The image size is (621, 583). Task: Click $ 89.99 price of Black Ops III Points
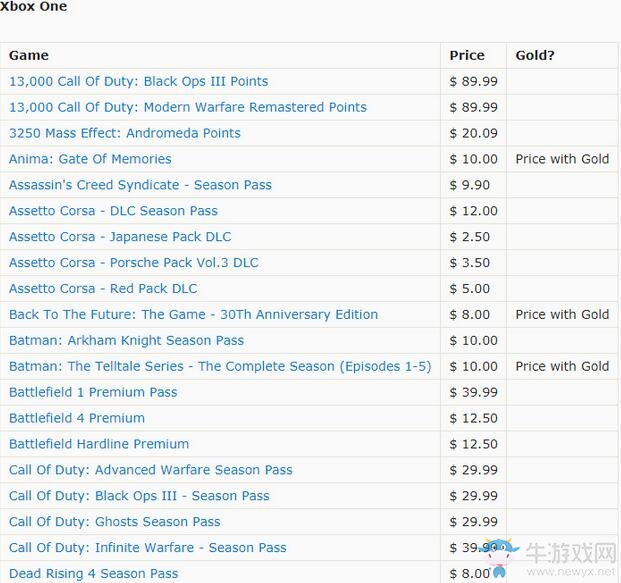click(x=474, y=81)
